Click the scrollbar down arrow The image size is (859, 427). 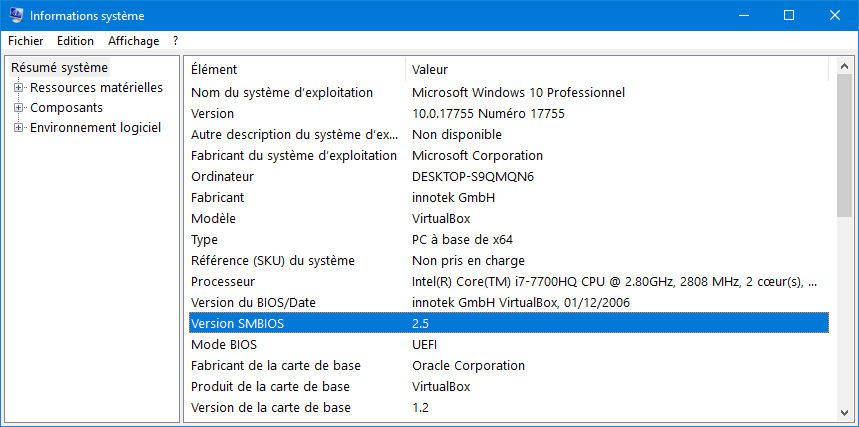coord(844,412)
